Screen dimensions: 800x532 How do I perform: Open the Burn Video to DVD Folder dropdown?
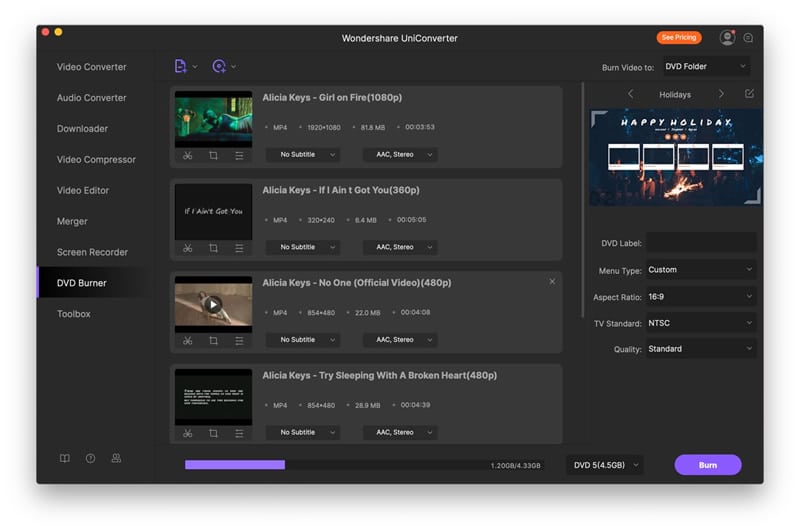coord(706,66)
